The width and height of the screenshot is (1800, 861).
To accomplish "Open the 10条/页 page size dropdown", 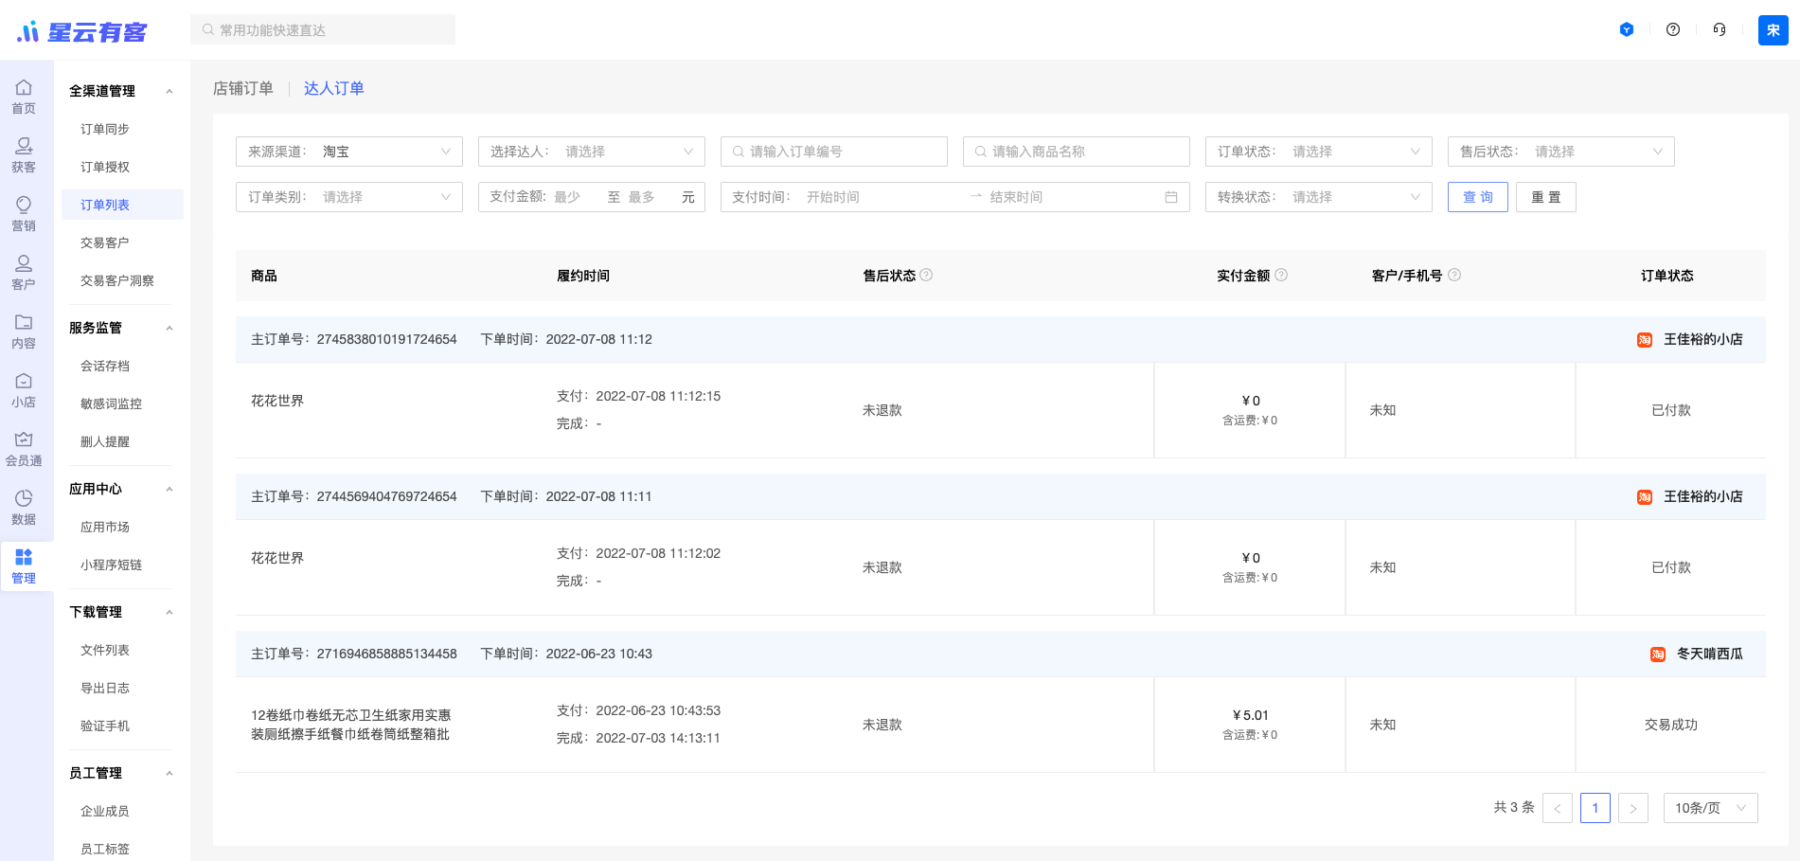I will (x=1709, y=808).
